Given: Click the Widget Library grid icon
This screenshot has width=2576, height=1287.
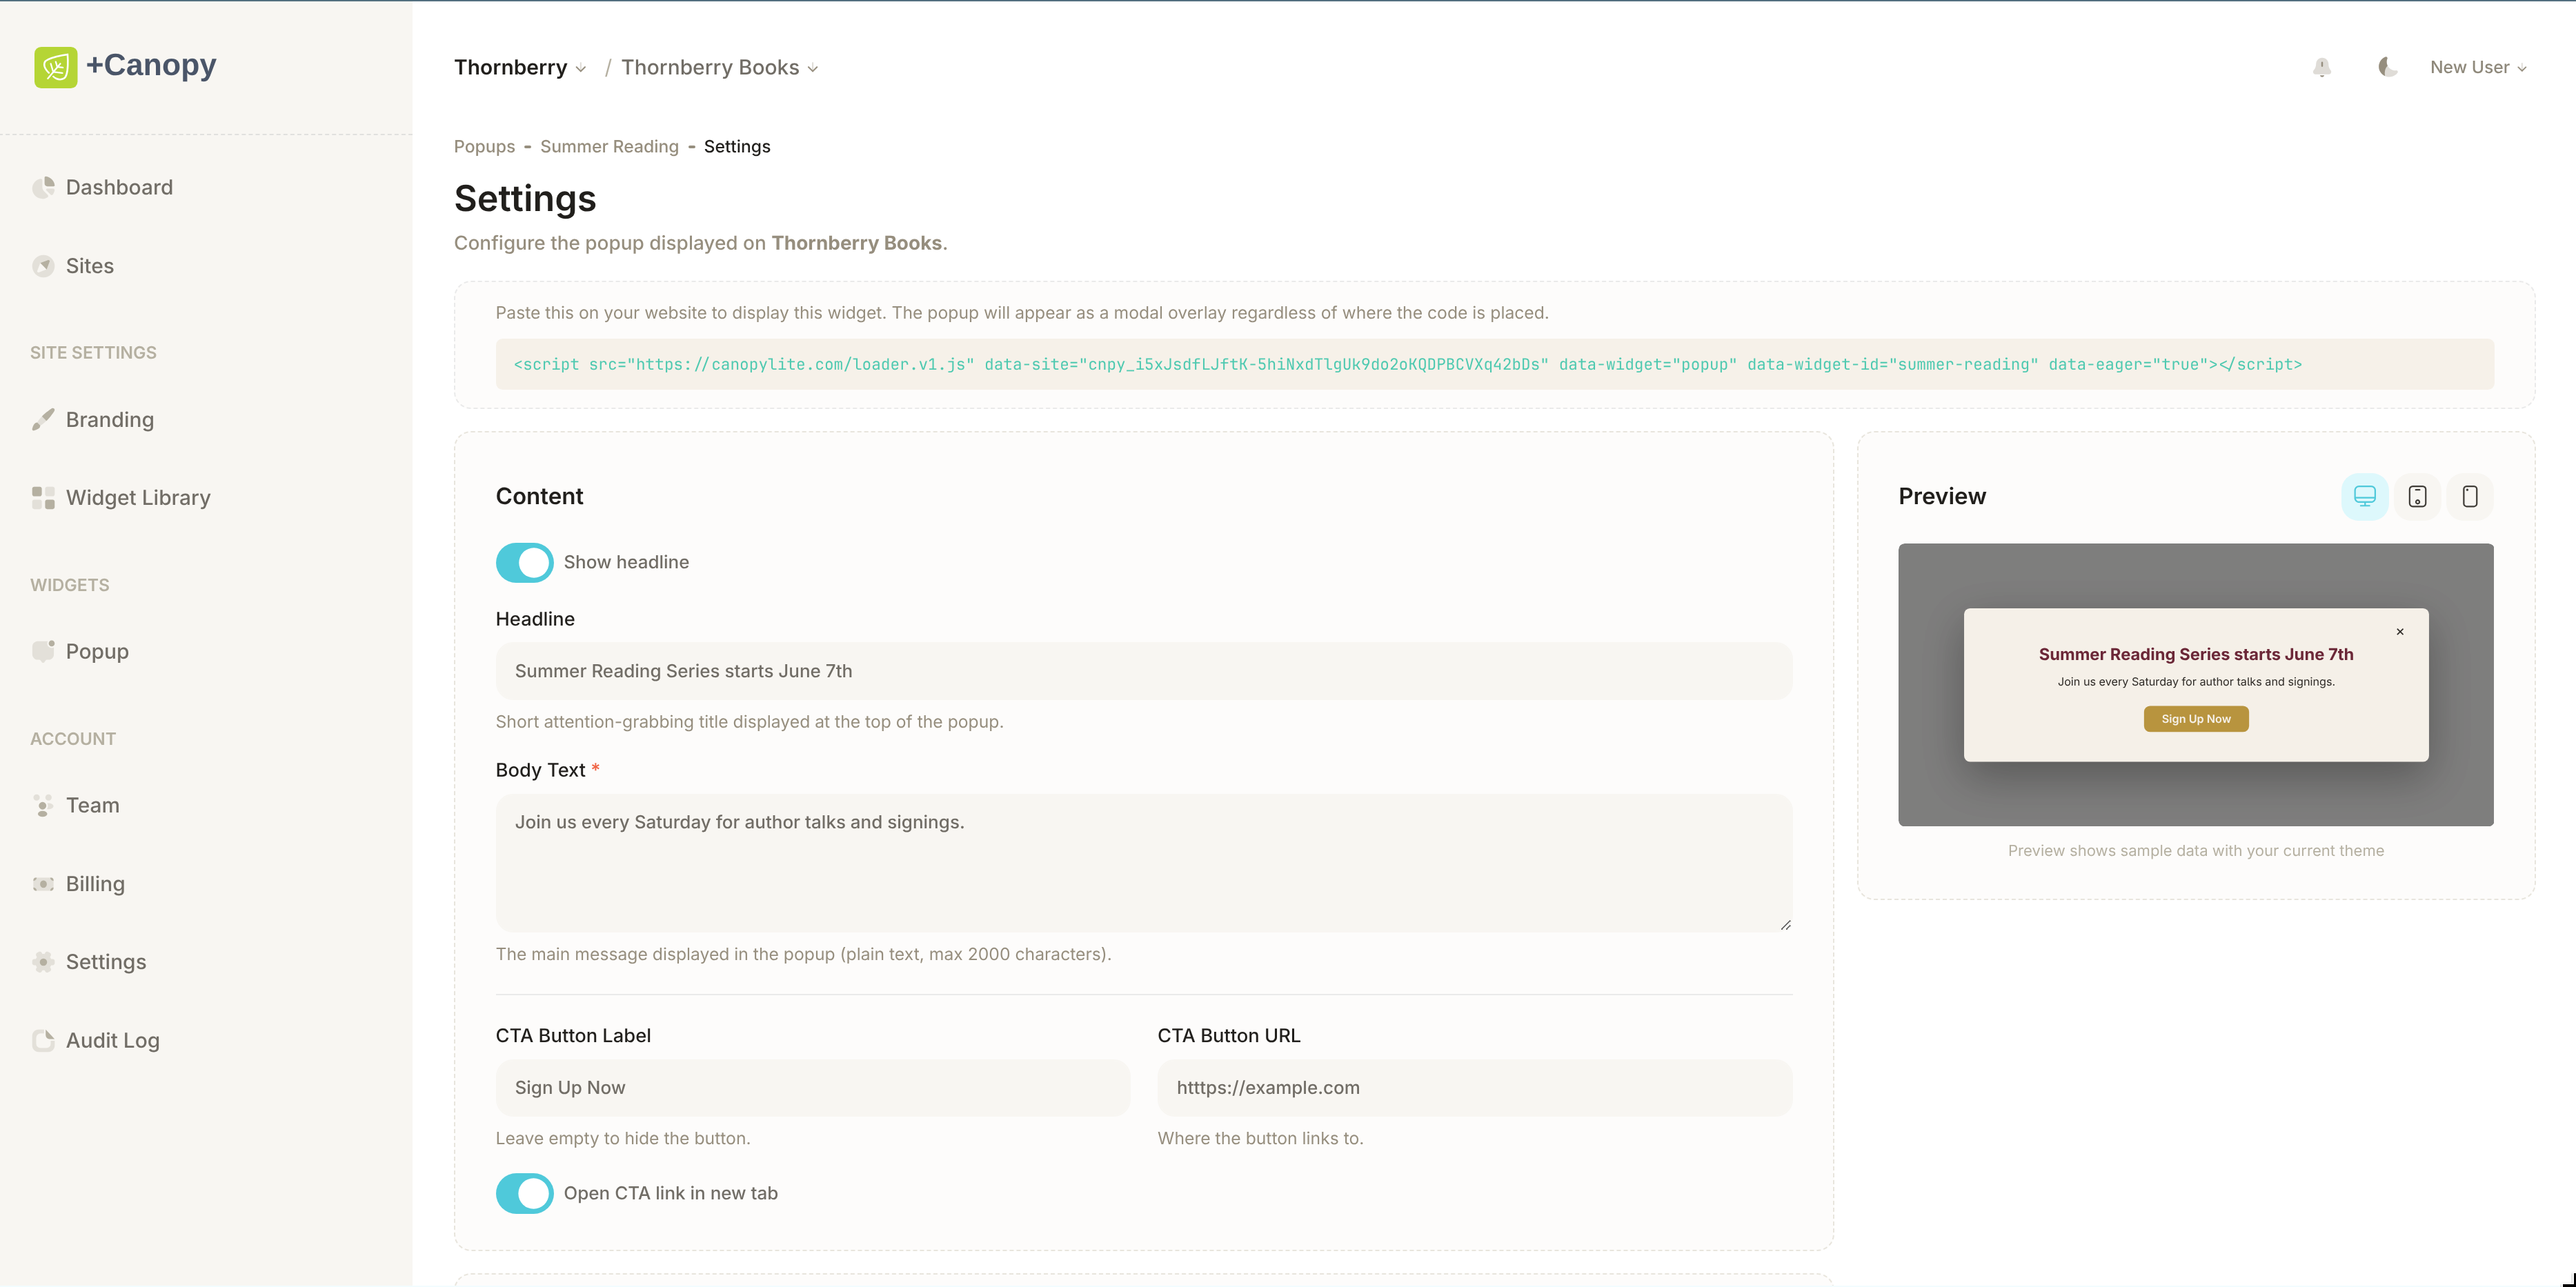Looking at the screenshot, I should tap(43, 498).
